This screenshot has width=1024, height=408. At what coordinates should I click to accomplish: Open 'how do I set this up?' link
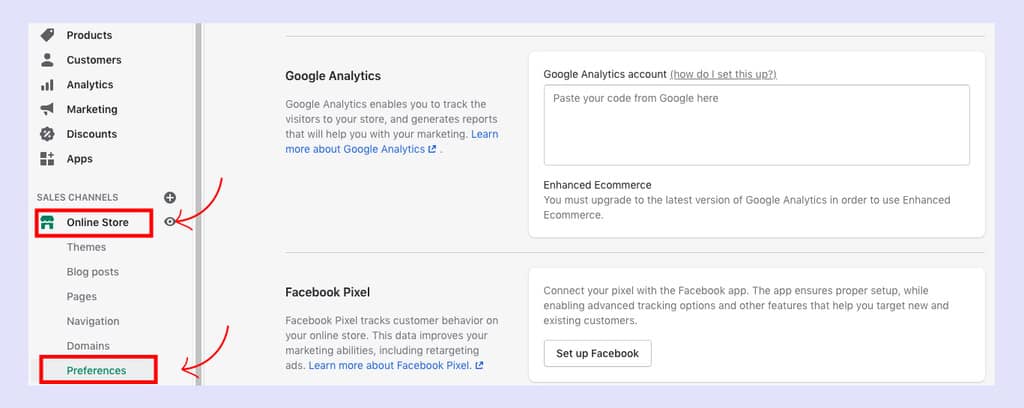724,74
